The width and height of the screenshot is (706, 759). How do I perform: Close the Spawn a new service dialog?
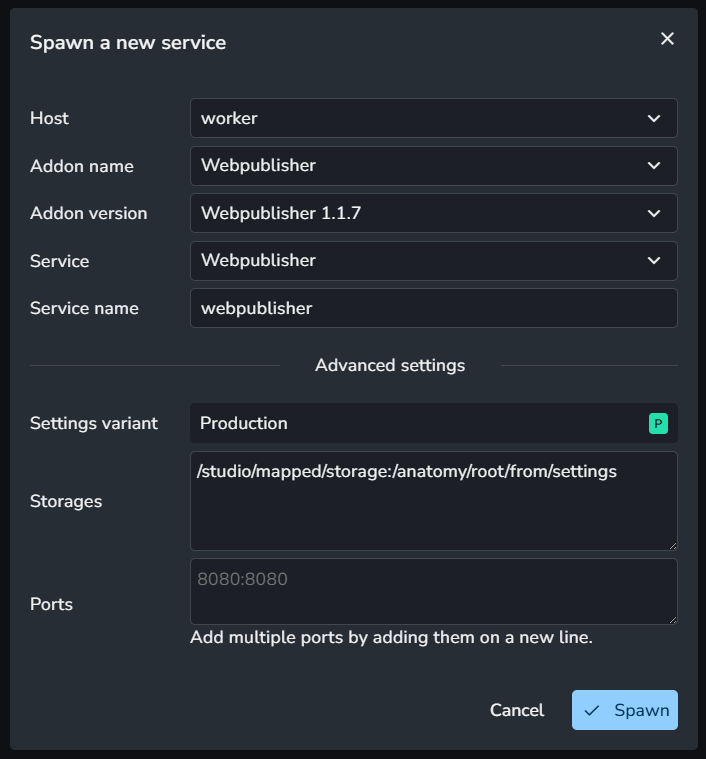click(x=667, y=39)
